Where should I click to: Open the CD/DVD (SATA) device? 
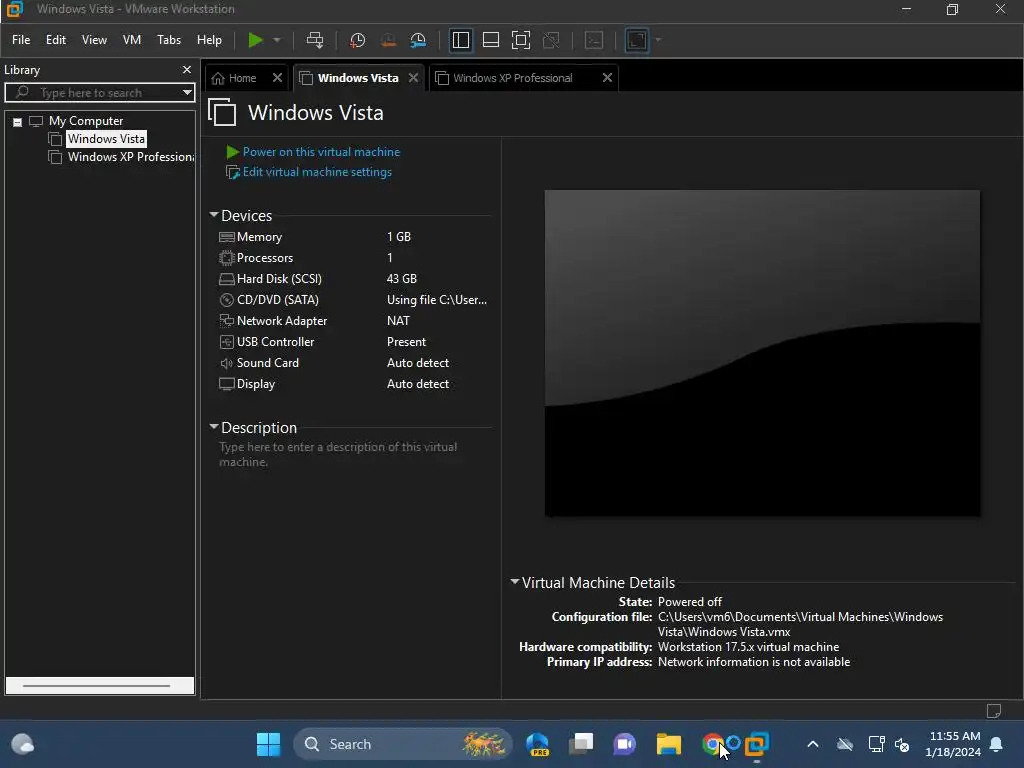[x=278, y=300]
